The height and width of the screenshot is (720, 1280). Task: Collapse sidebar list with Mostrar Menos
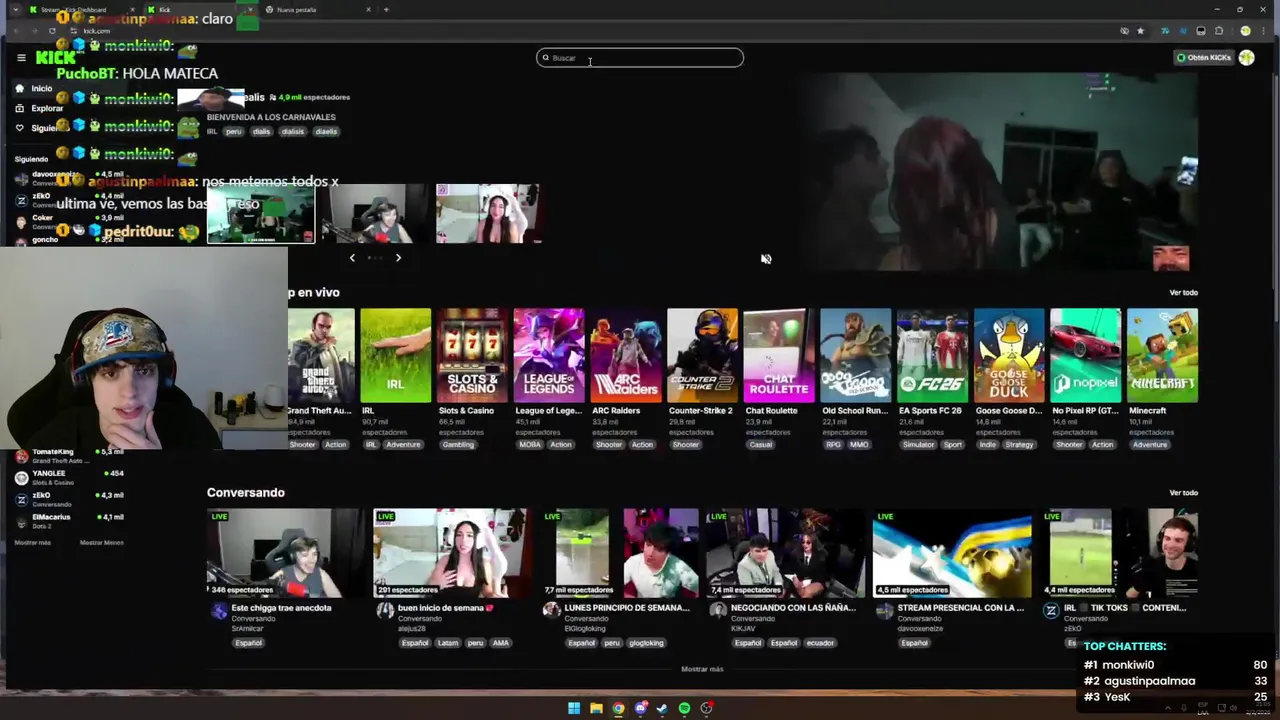[x=101, y=543]
